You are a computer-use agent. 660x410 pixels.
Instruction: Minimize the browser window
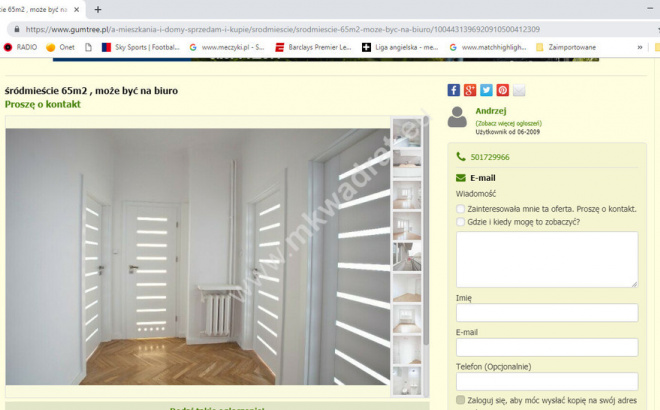(649, 8)
